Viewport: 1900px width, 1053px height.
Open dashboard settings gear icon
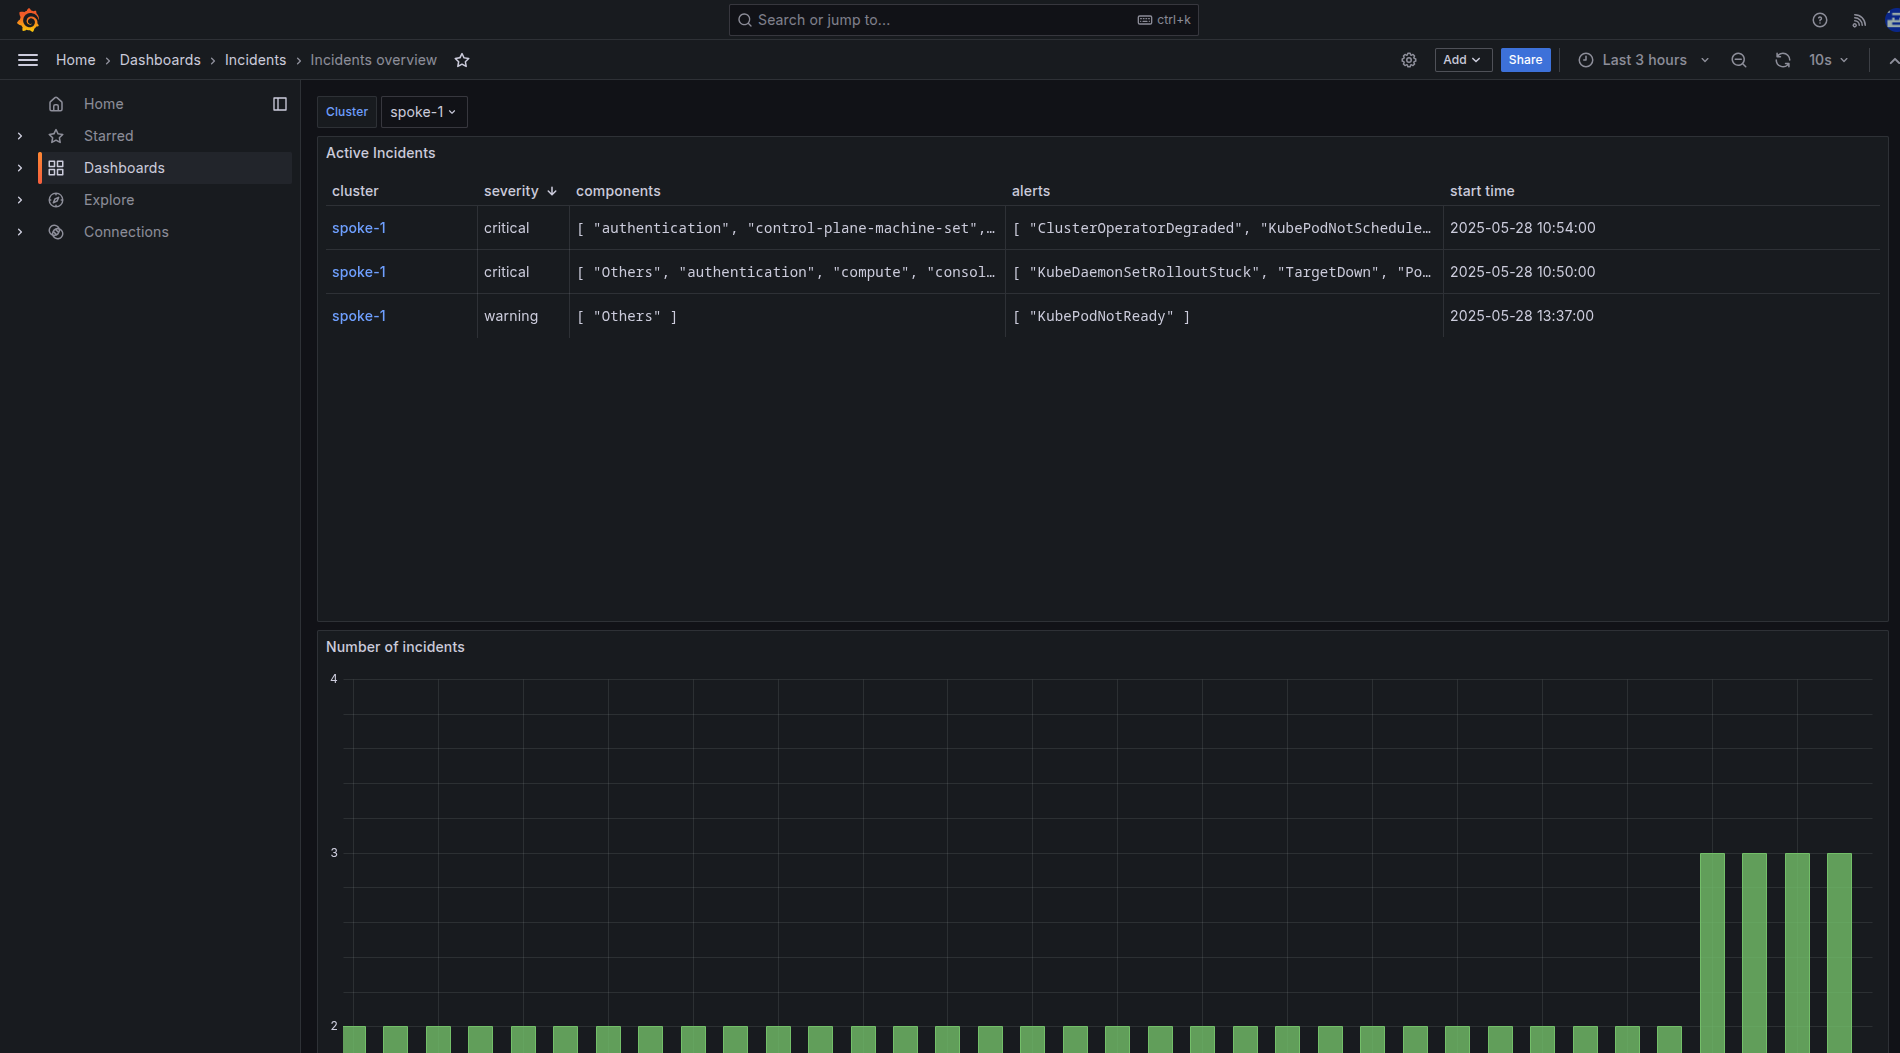point(1409,60)
